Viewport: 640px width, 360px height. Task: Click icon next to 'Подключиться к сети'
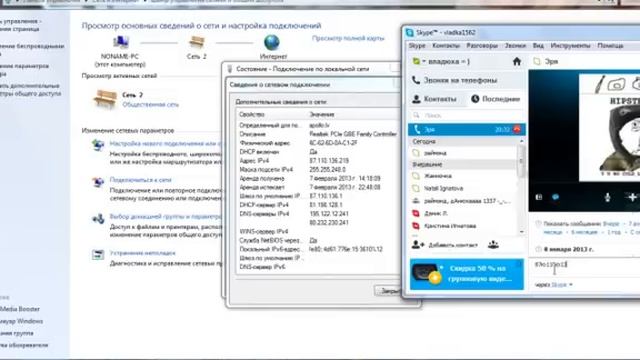98,182
